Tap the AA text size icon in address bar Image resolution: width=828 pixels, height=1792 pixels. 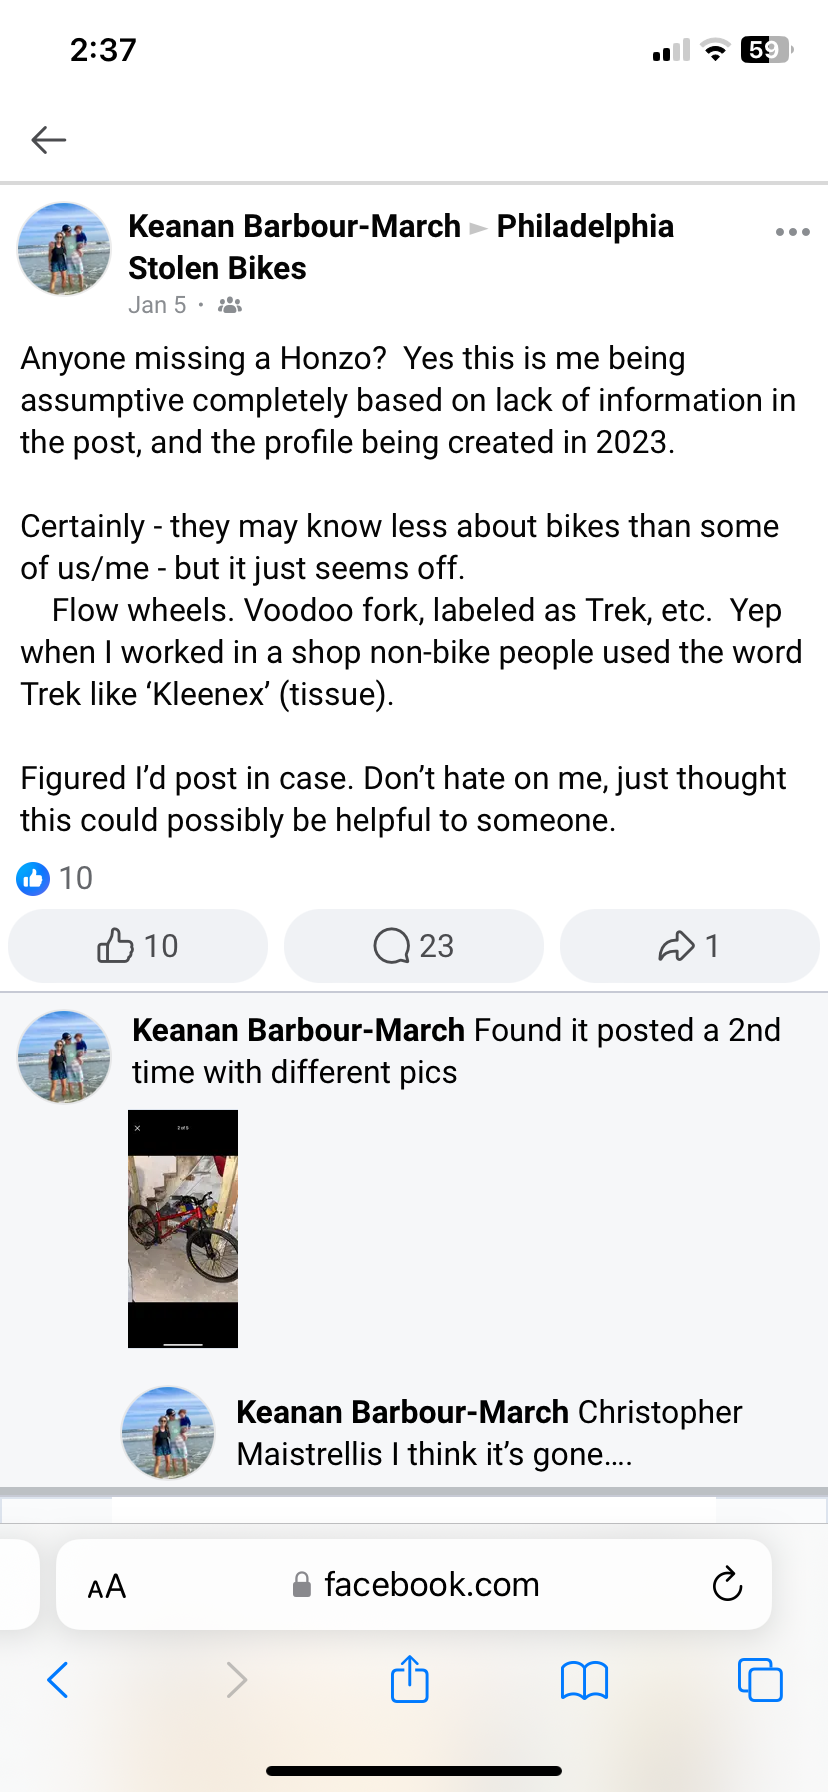click(105, 1585)
